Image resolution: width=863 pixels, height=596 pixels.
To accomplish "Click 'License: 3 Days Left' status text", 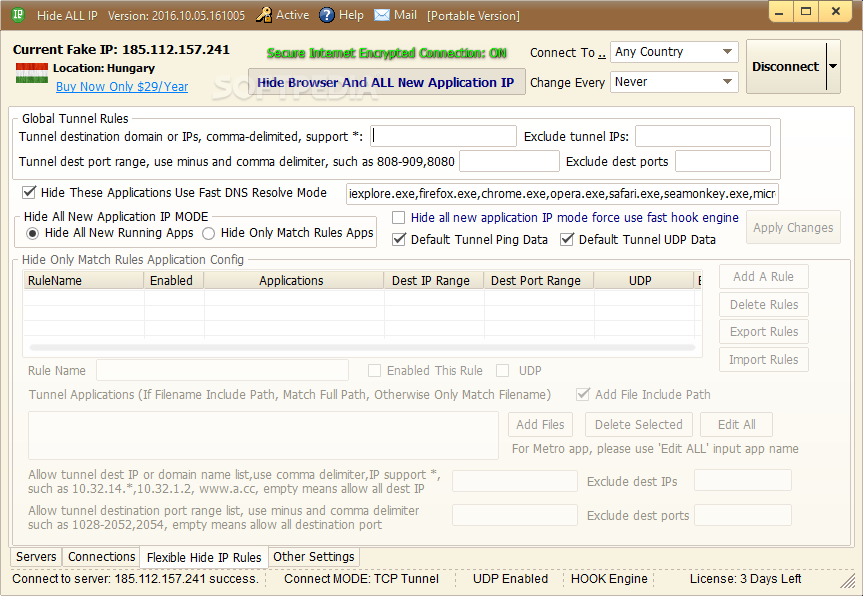I will 745,579.
